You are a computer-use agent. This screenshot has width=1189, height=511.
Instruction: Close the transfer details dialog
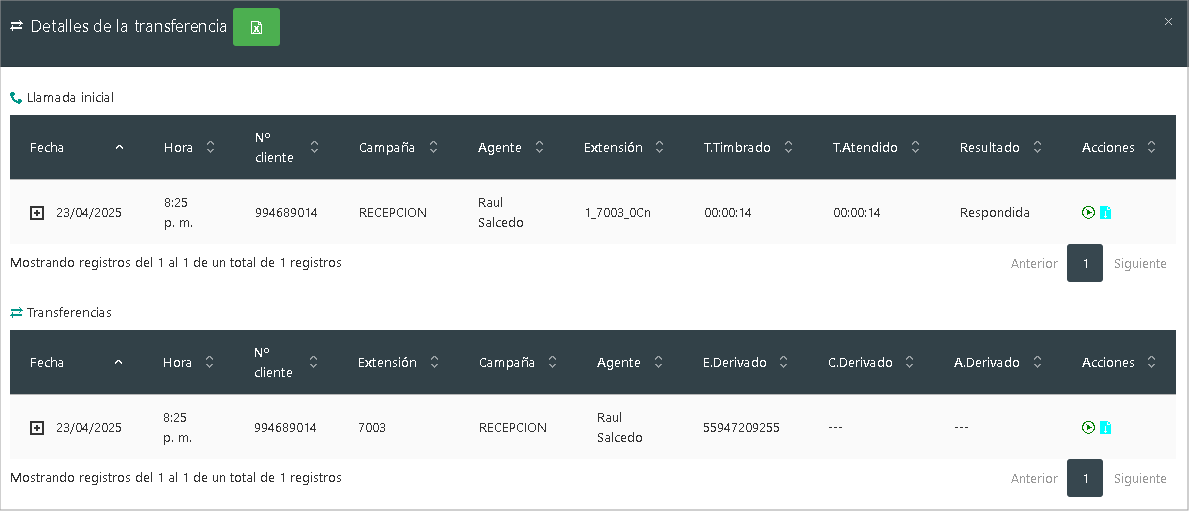pyautogui.click(x=1168, y=21)
